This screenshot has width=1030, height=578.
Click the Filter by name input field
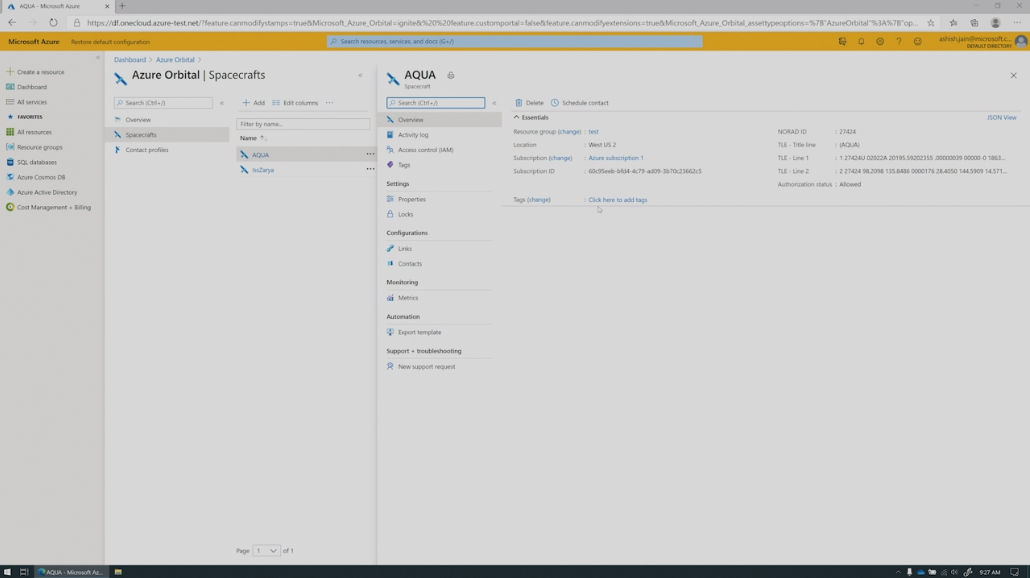(302, 124)
